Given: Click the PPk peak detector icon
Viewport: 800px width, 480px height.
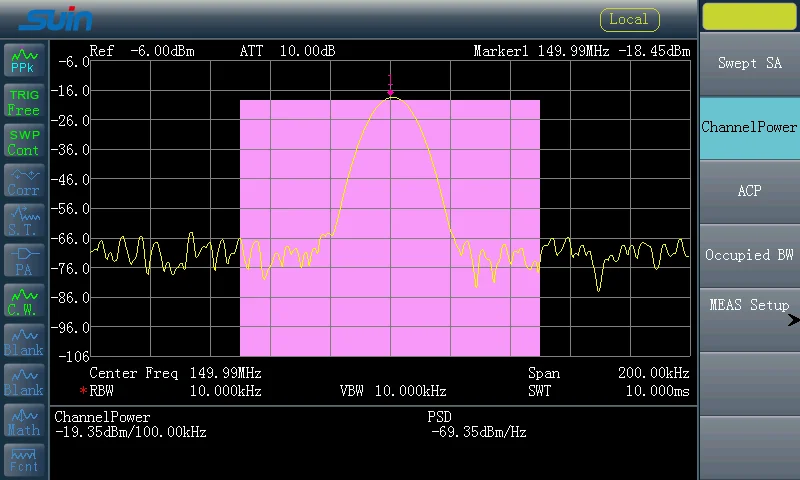Looking at the screenshot, I should [23, 61].
